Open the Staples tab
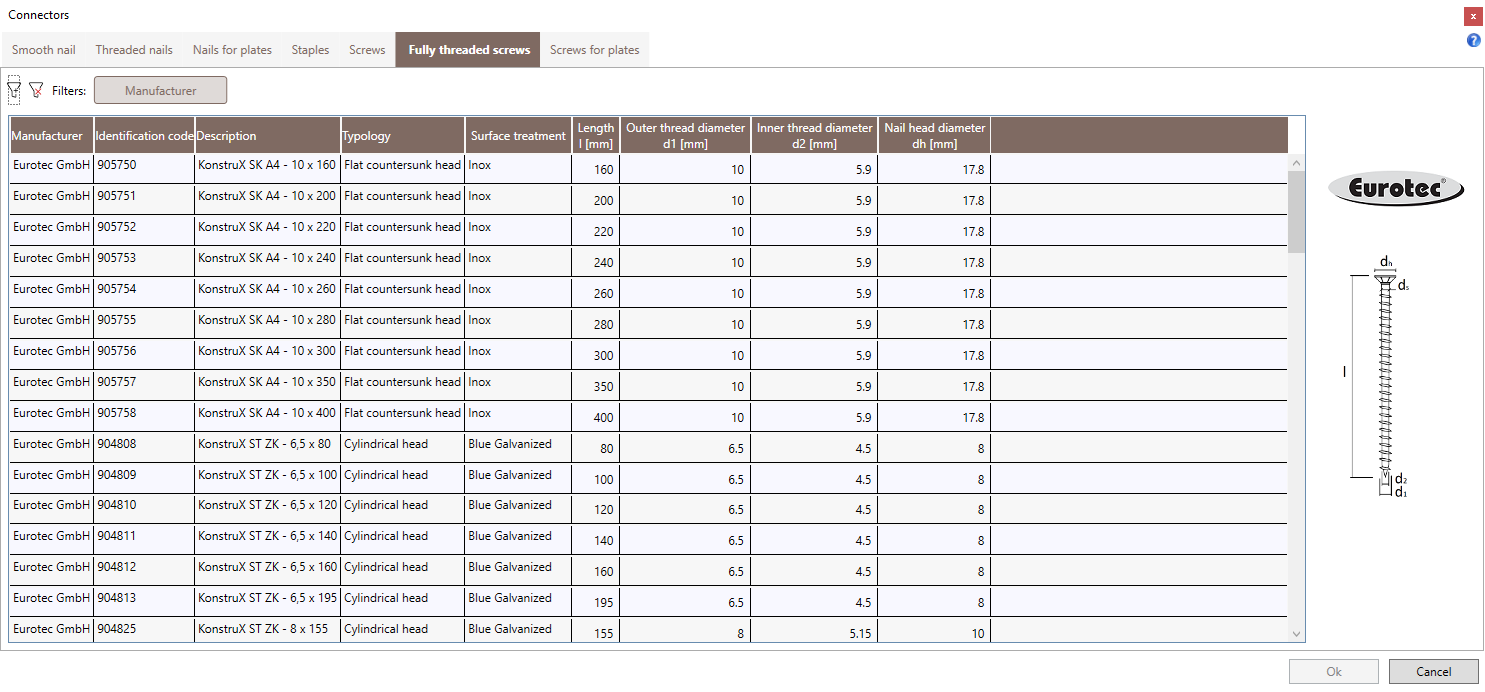The width and height of the screenshot is (1485, 692). (x=310, y=50)
